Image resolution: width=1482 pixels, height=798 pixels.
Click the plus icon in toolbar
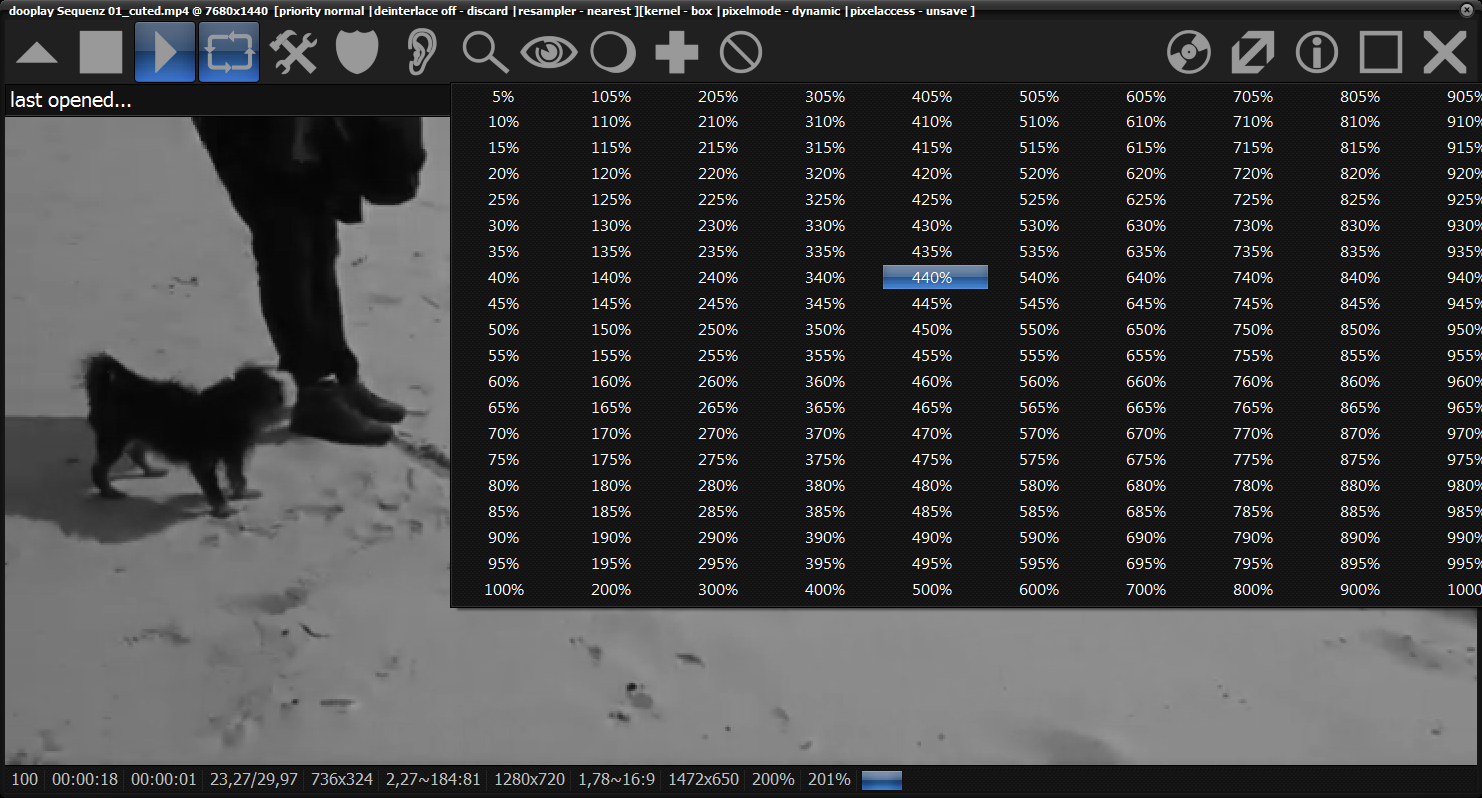[x=677, y=52]
